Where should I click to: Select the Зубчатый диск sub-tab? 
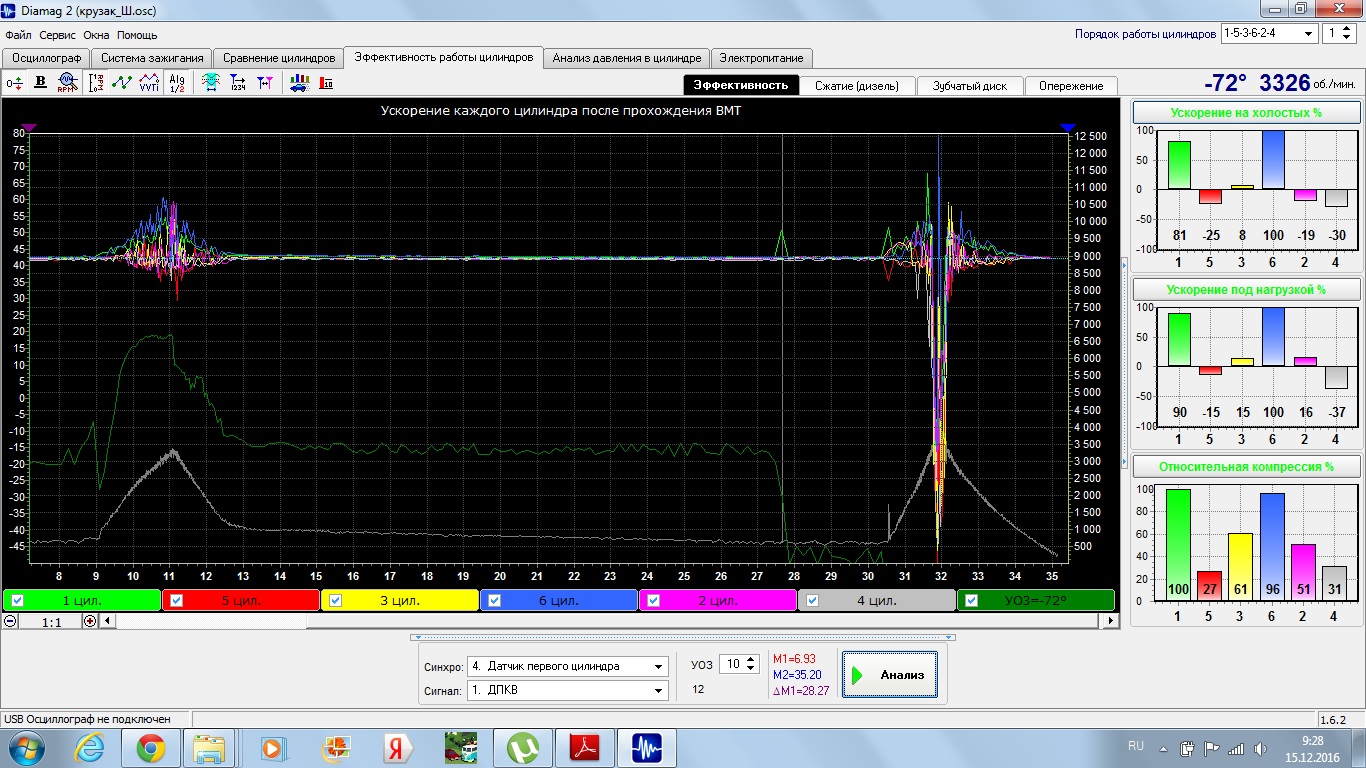point(970,85)
